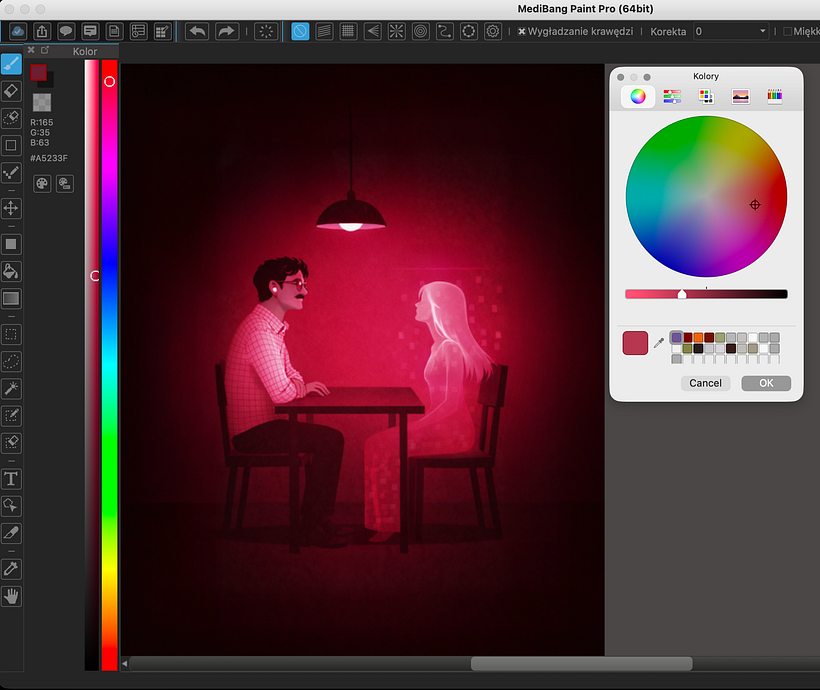Activate the Magic Wand tool
Screen dimensions: 820x690
coord(12,388)
